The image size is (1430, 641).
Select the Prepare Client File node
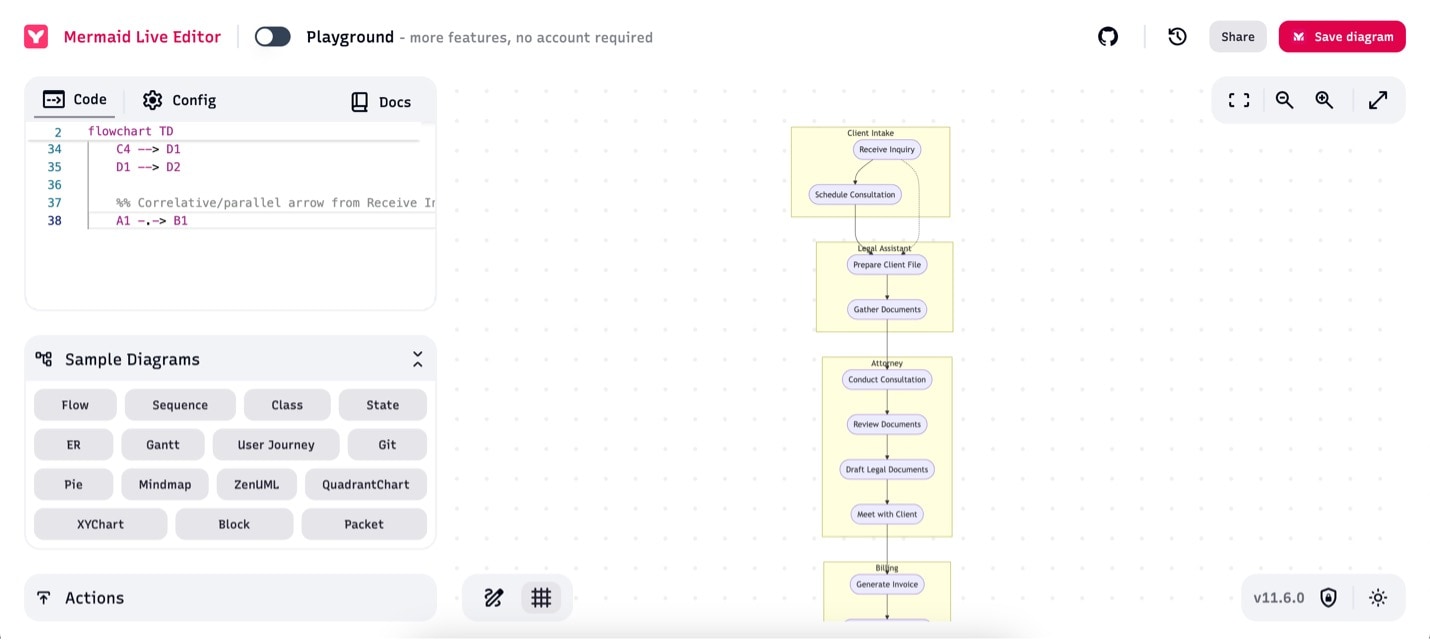[887, 265]
